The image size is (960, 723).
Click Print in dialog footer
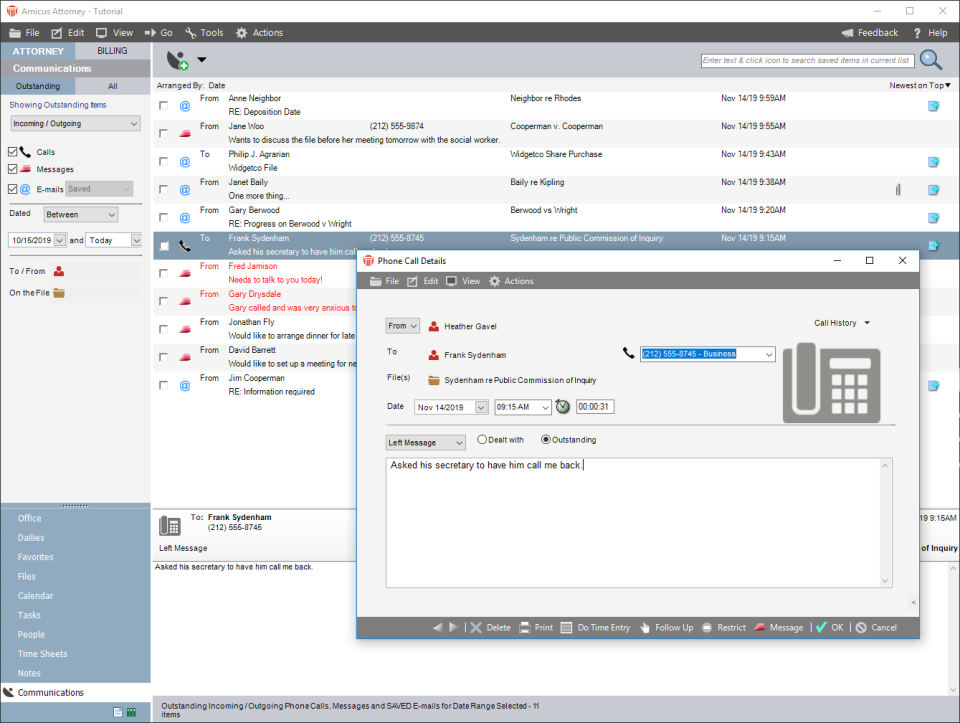tap(536, 627)
